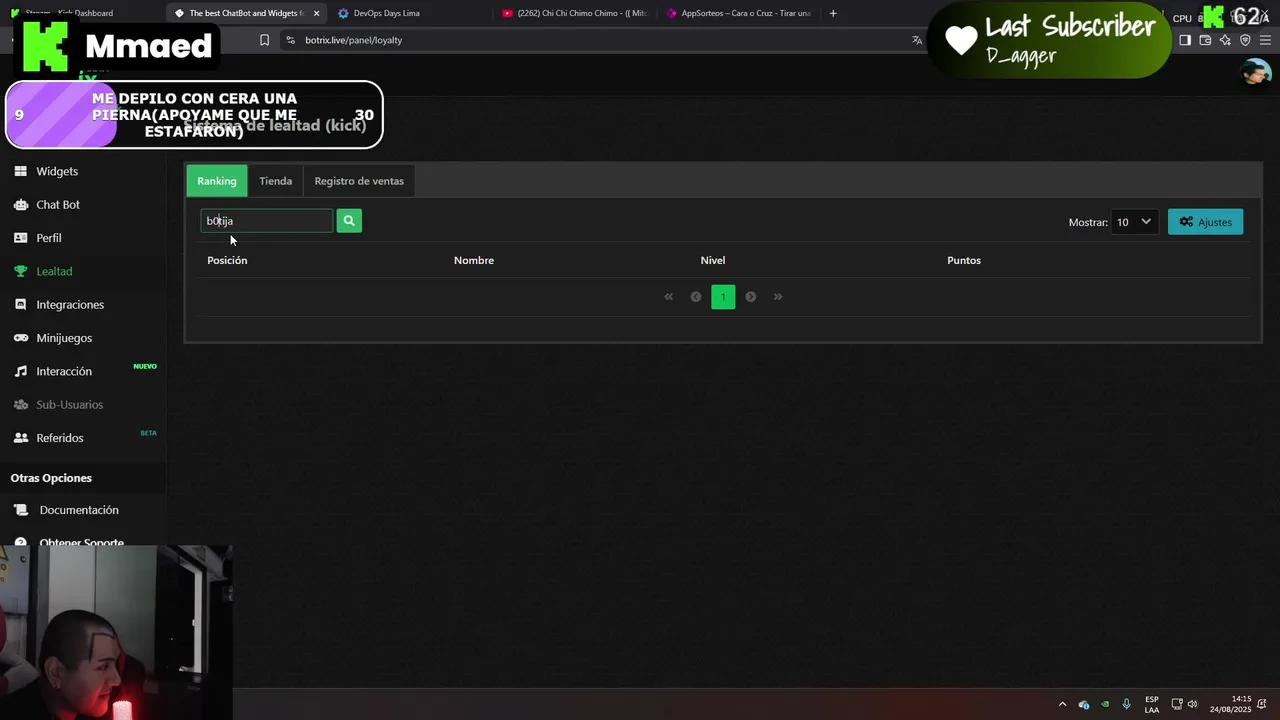The height and width of the screenshot is (720, 1280).
Task: Click the green search button
Action: [x=349, y=221]
